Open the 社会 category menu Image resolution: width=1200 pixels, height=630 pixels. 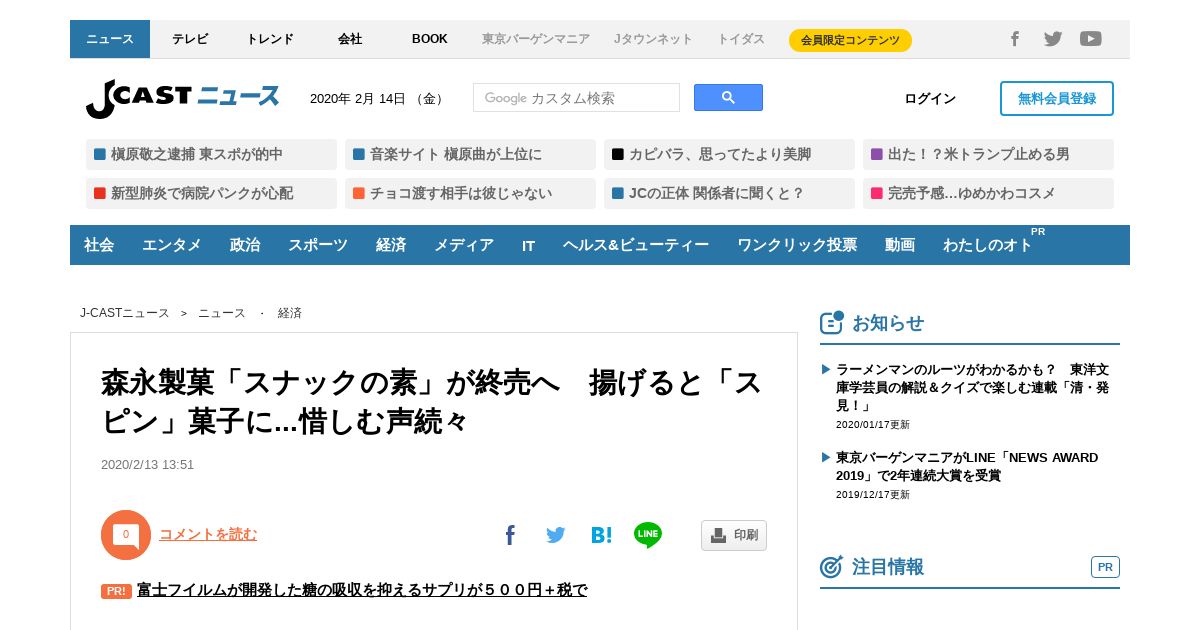(x=99, y=245)
